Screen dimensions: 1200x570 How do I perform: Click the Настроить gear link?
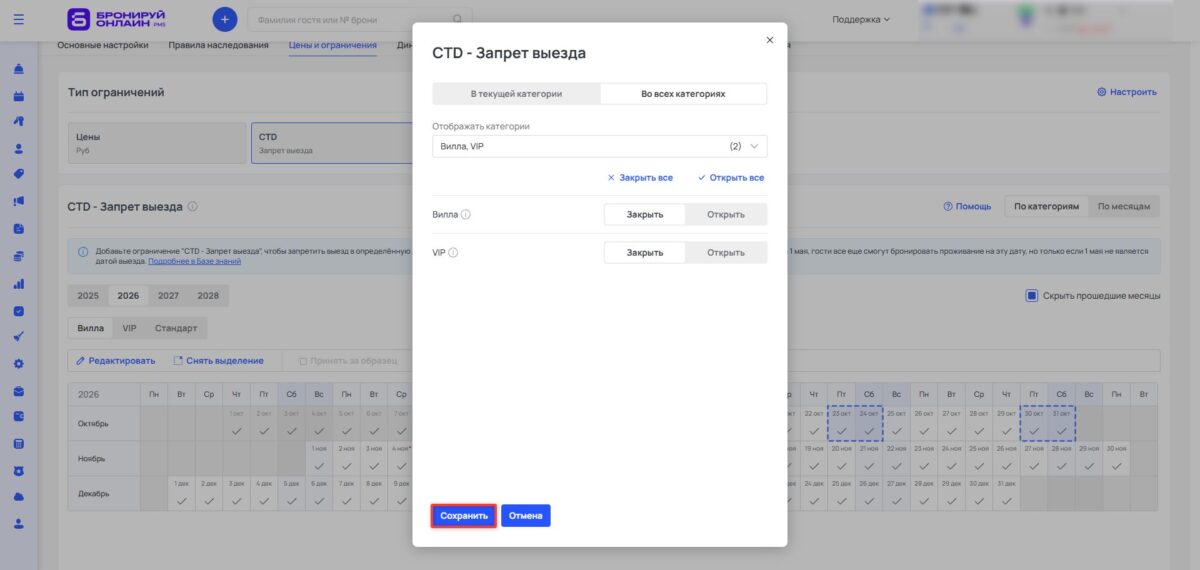(x=1127, y=92)
